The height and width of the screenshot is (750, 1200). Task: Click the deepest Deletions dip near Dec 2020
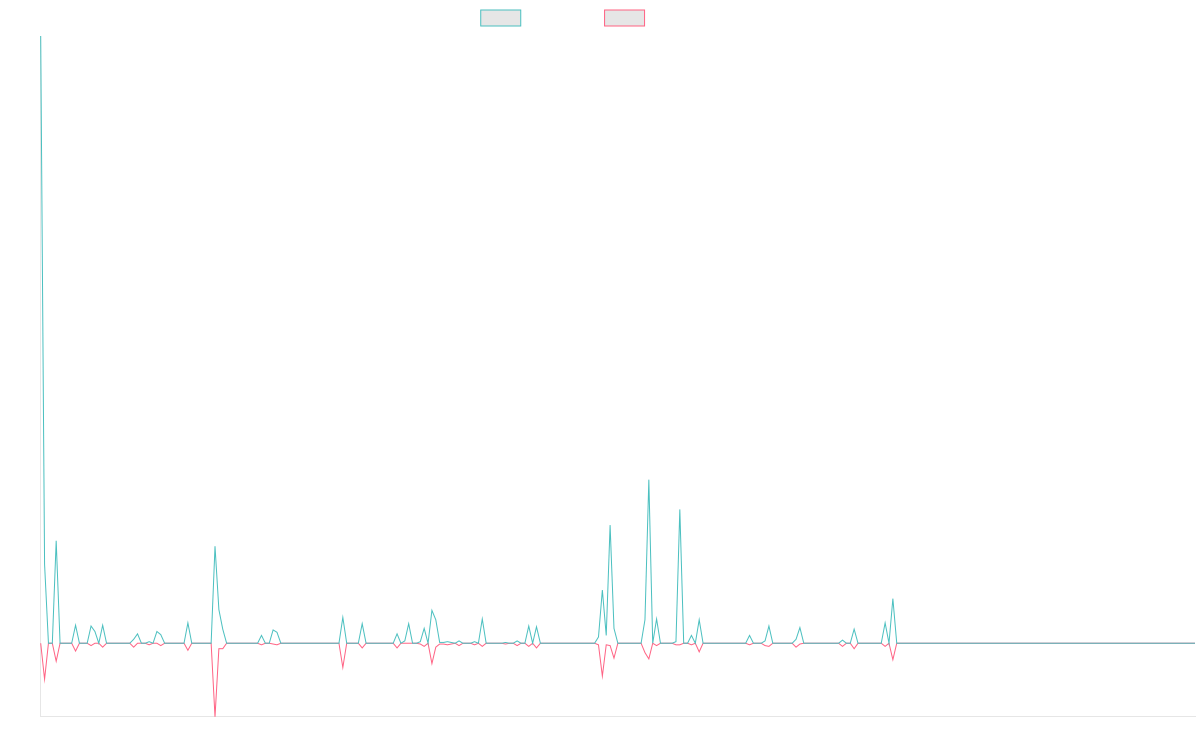click(214, 715)
